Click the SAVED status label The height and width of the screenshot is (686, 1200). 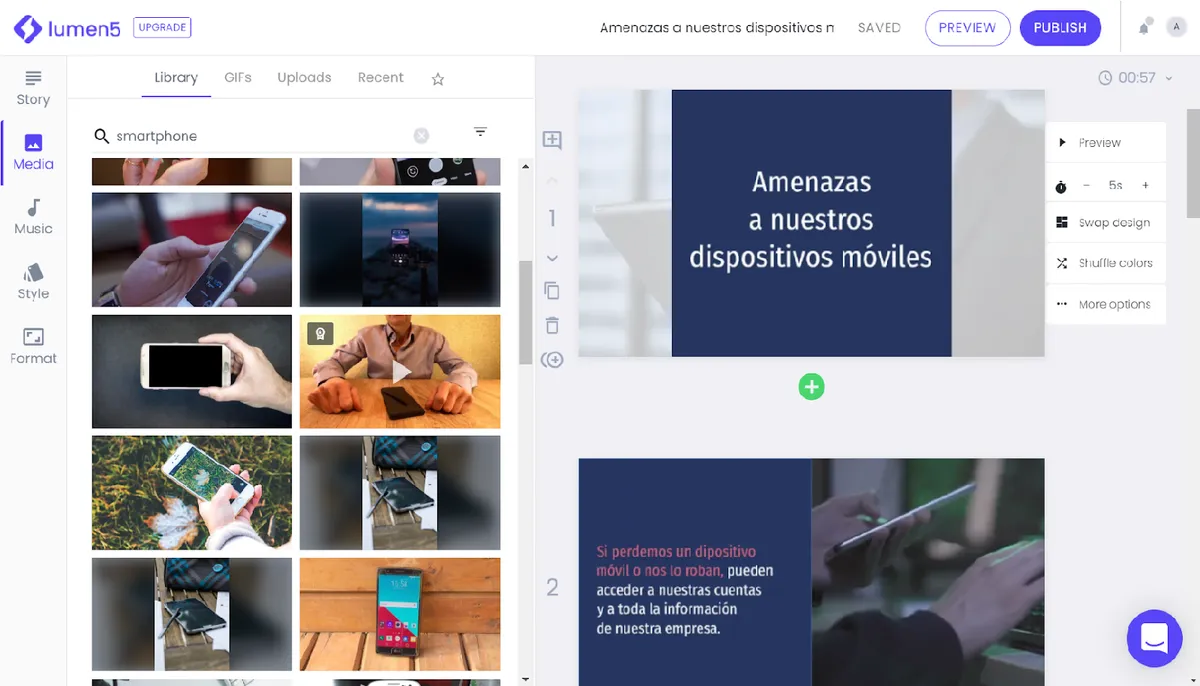tap(879, 28)
